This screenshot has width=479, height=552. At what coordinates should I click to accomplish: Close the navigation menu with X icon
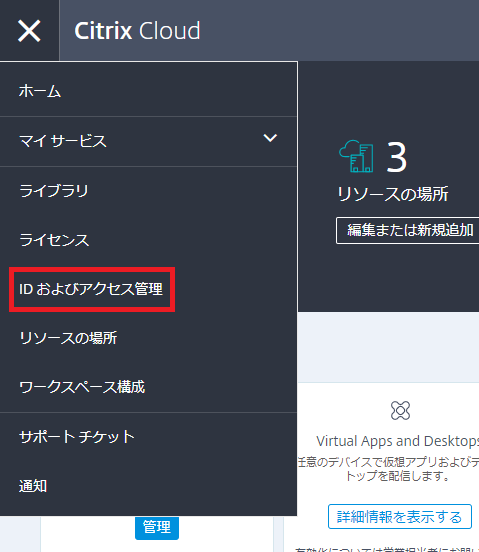pos(29,31)
